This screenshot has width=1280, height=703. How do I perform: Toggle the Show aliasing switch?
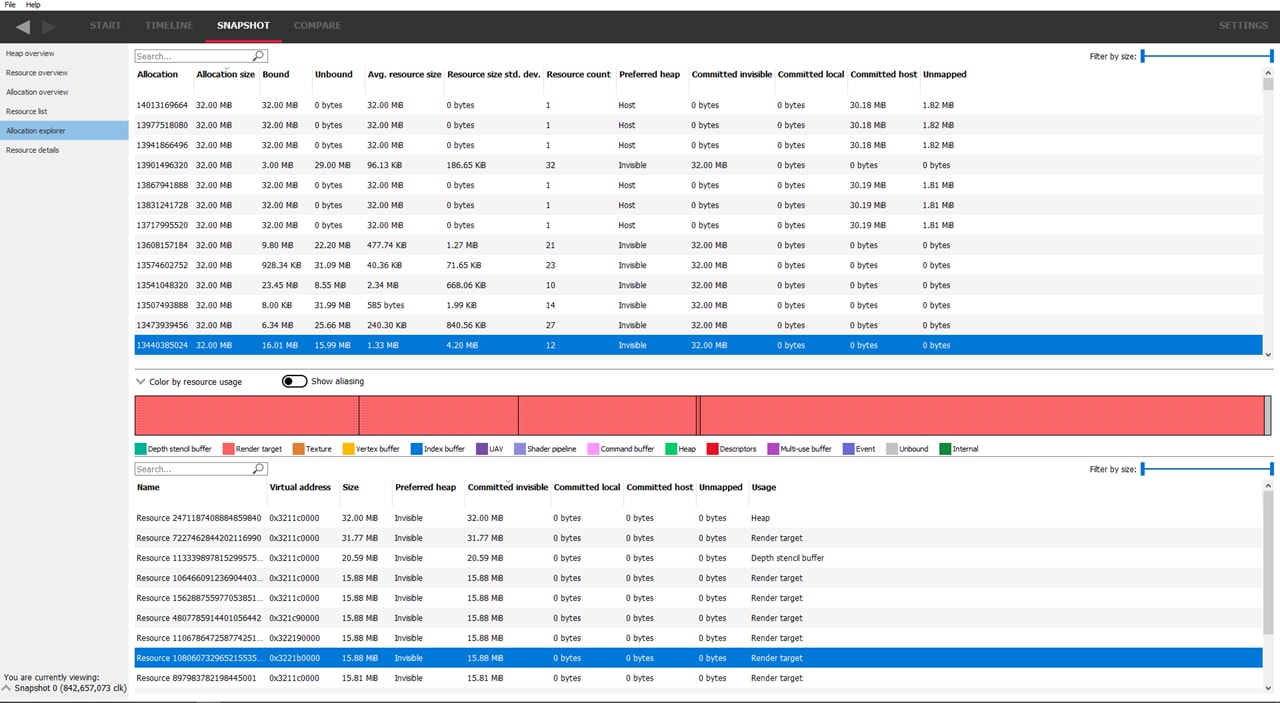pyautogui.click(x=294, y=381)
